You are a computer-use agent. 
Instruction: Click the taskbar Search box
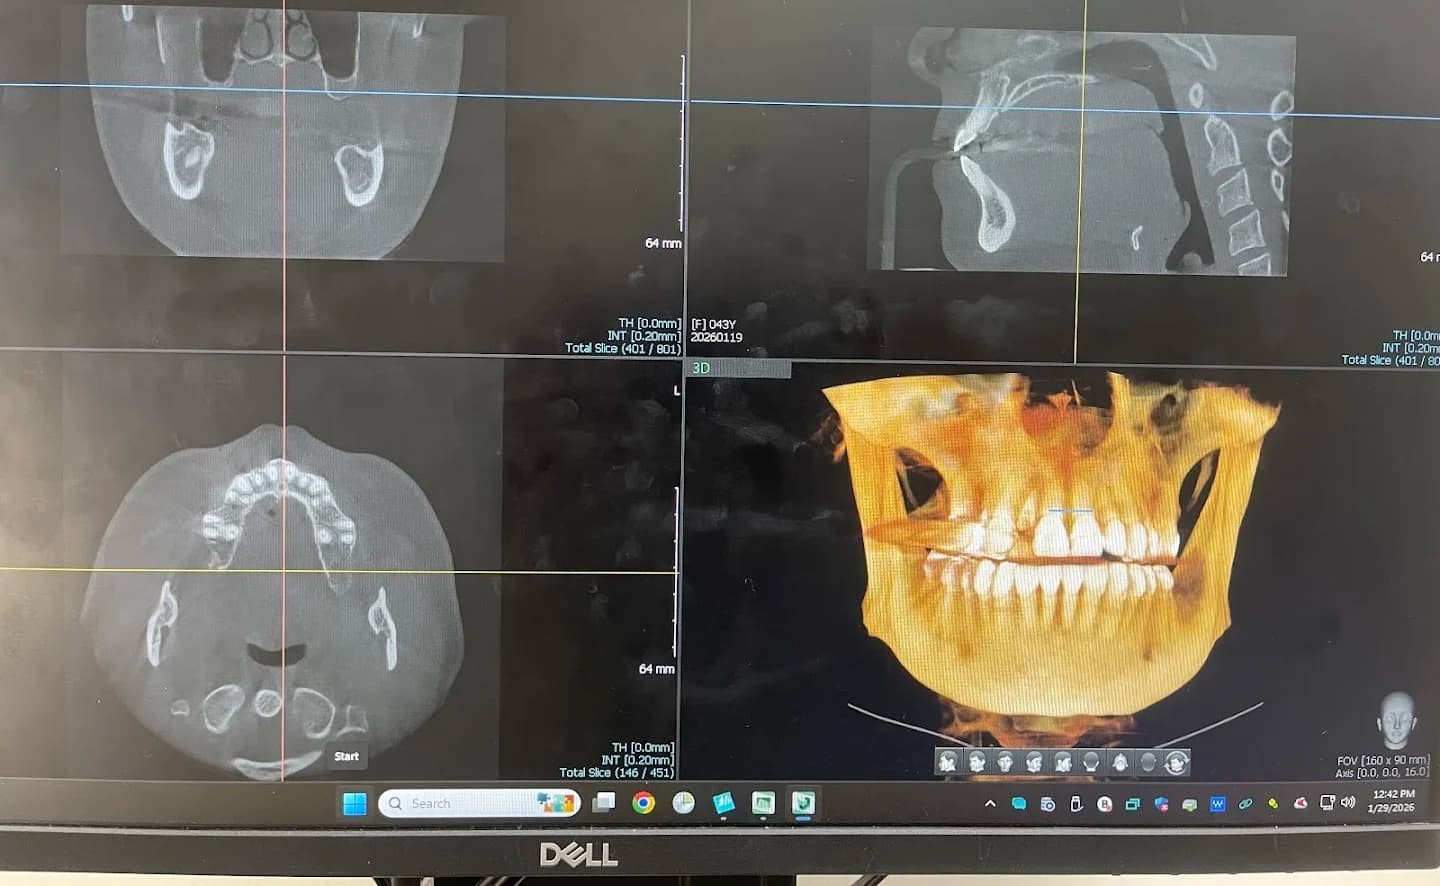(x=479, y=803)
